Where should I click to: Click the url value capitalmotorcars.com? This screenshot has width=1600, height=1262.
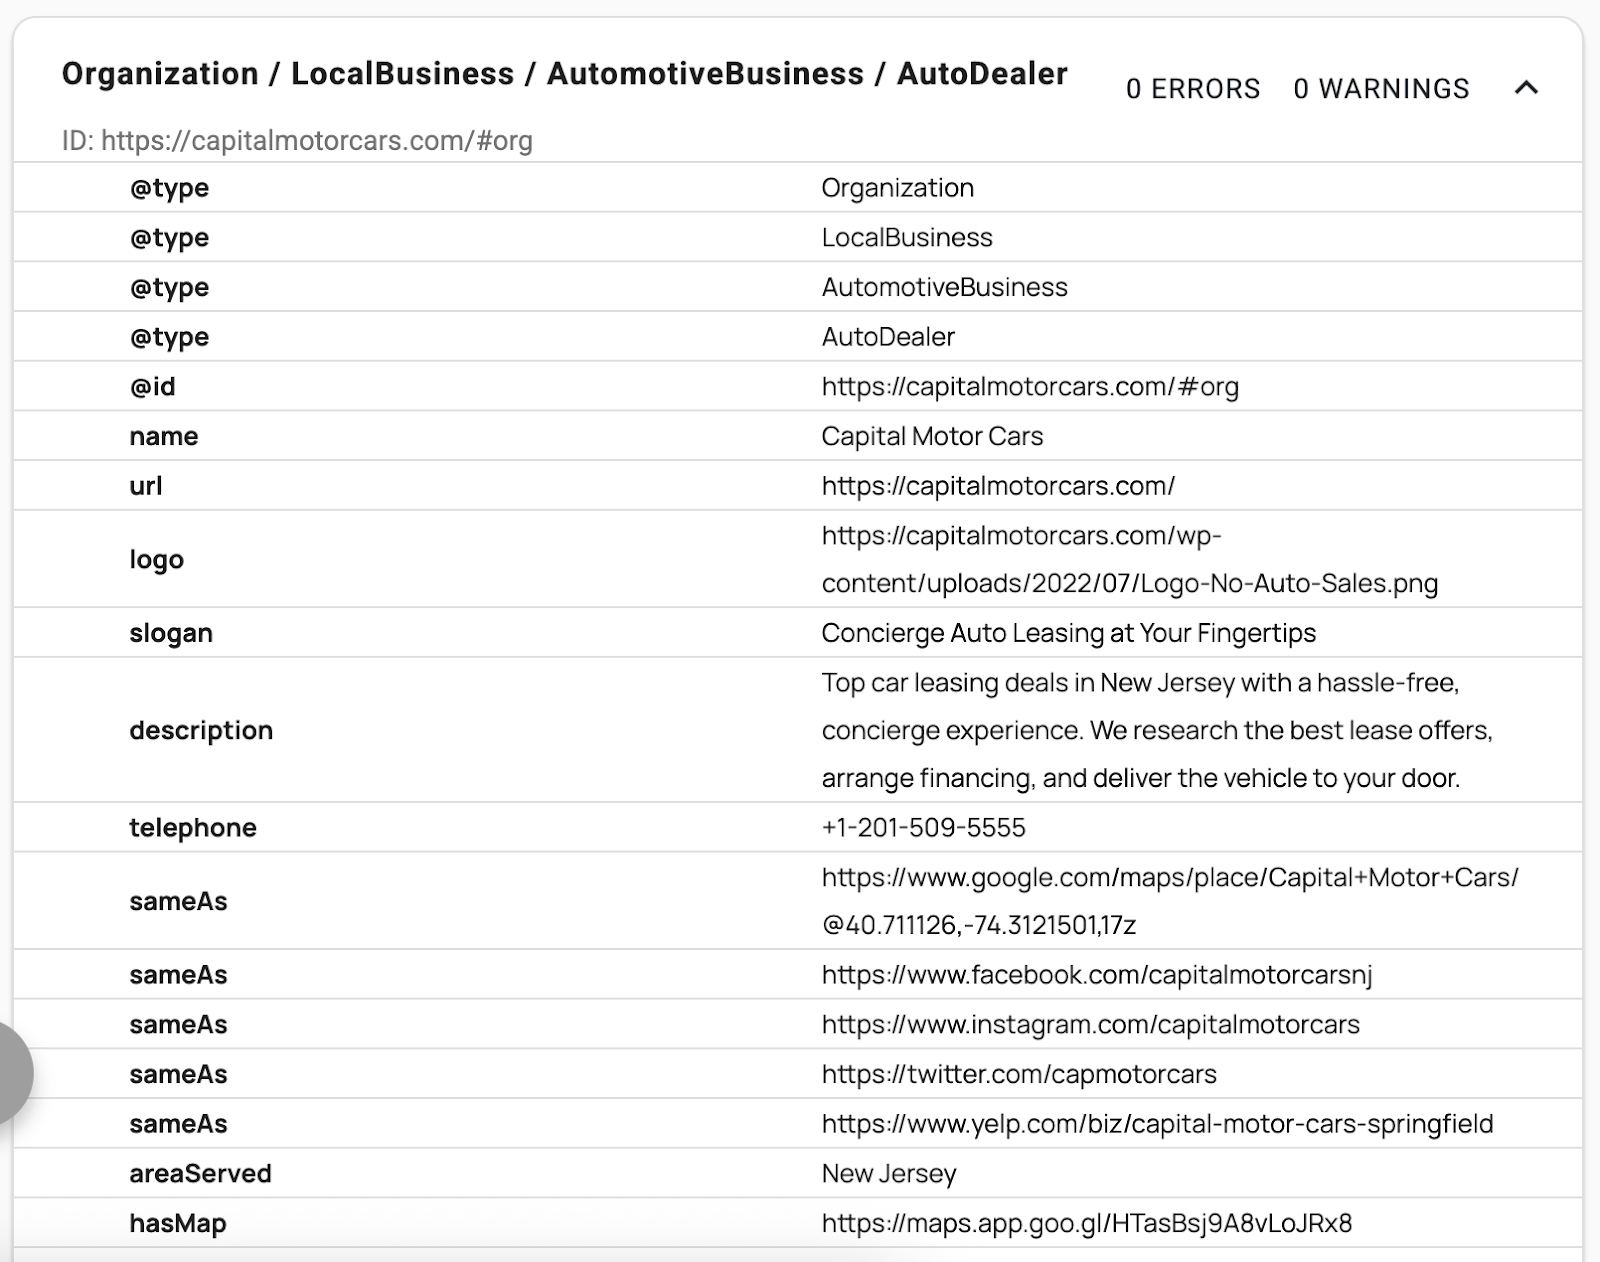[x=997, y=486]
